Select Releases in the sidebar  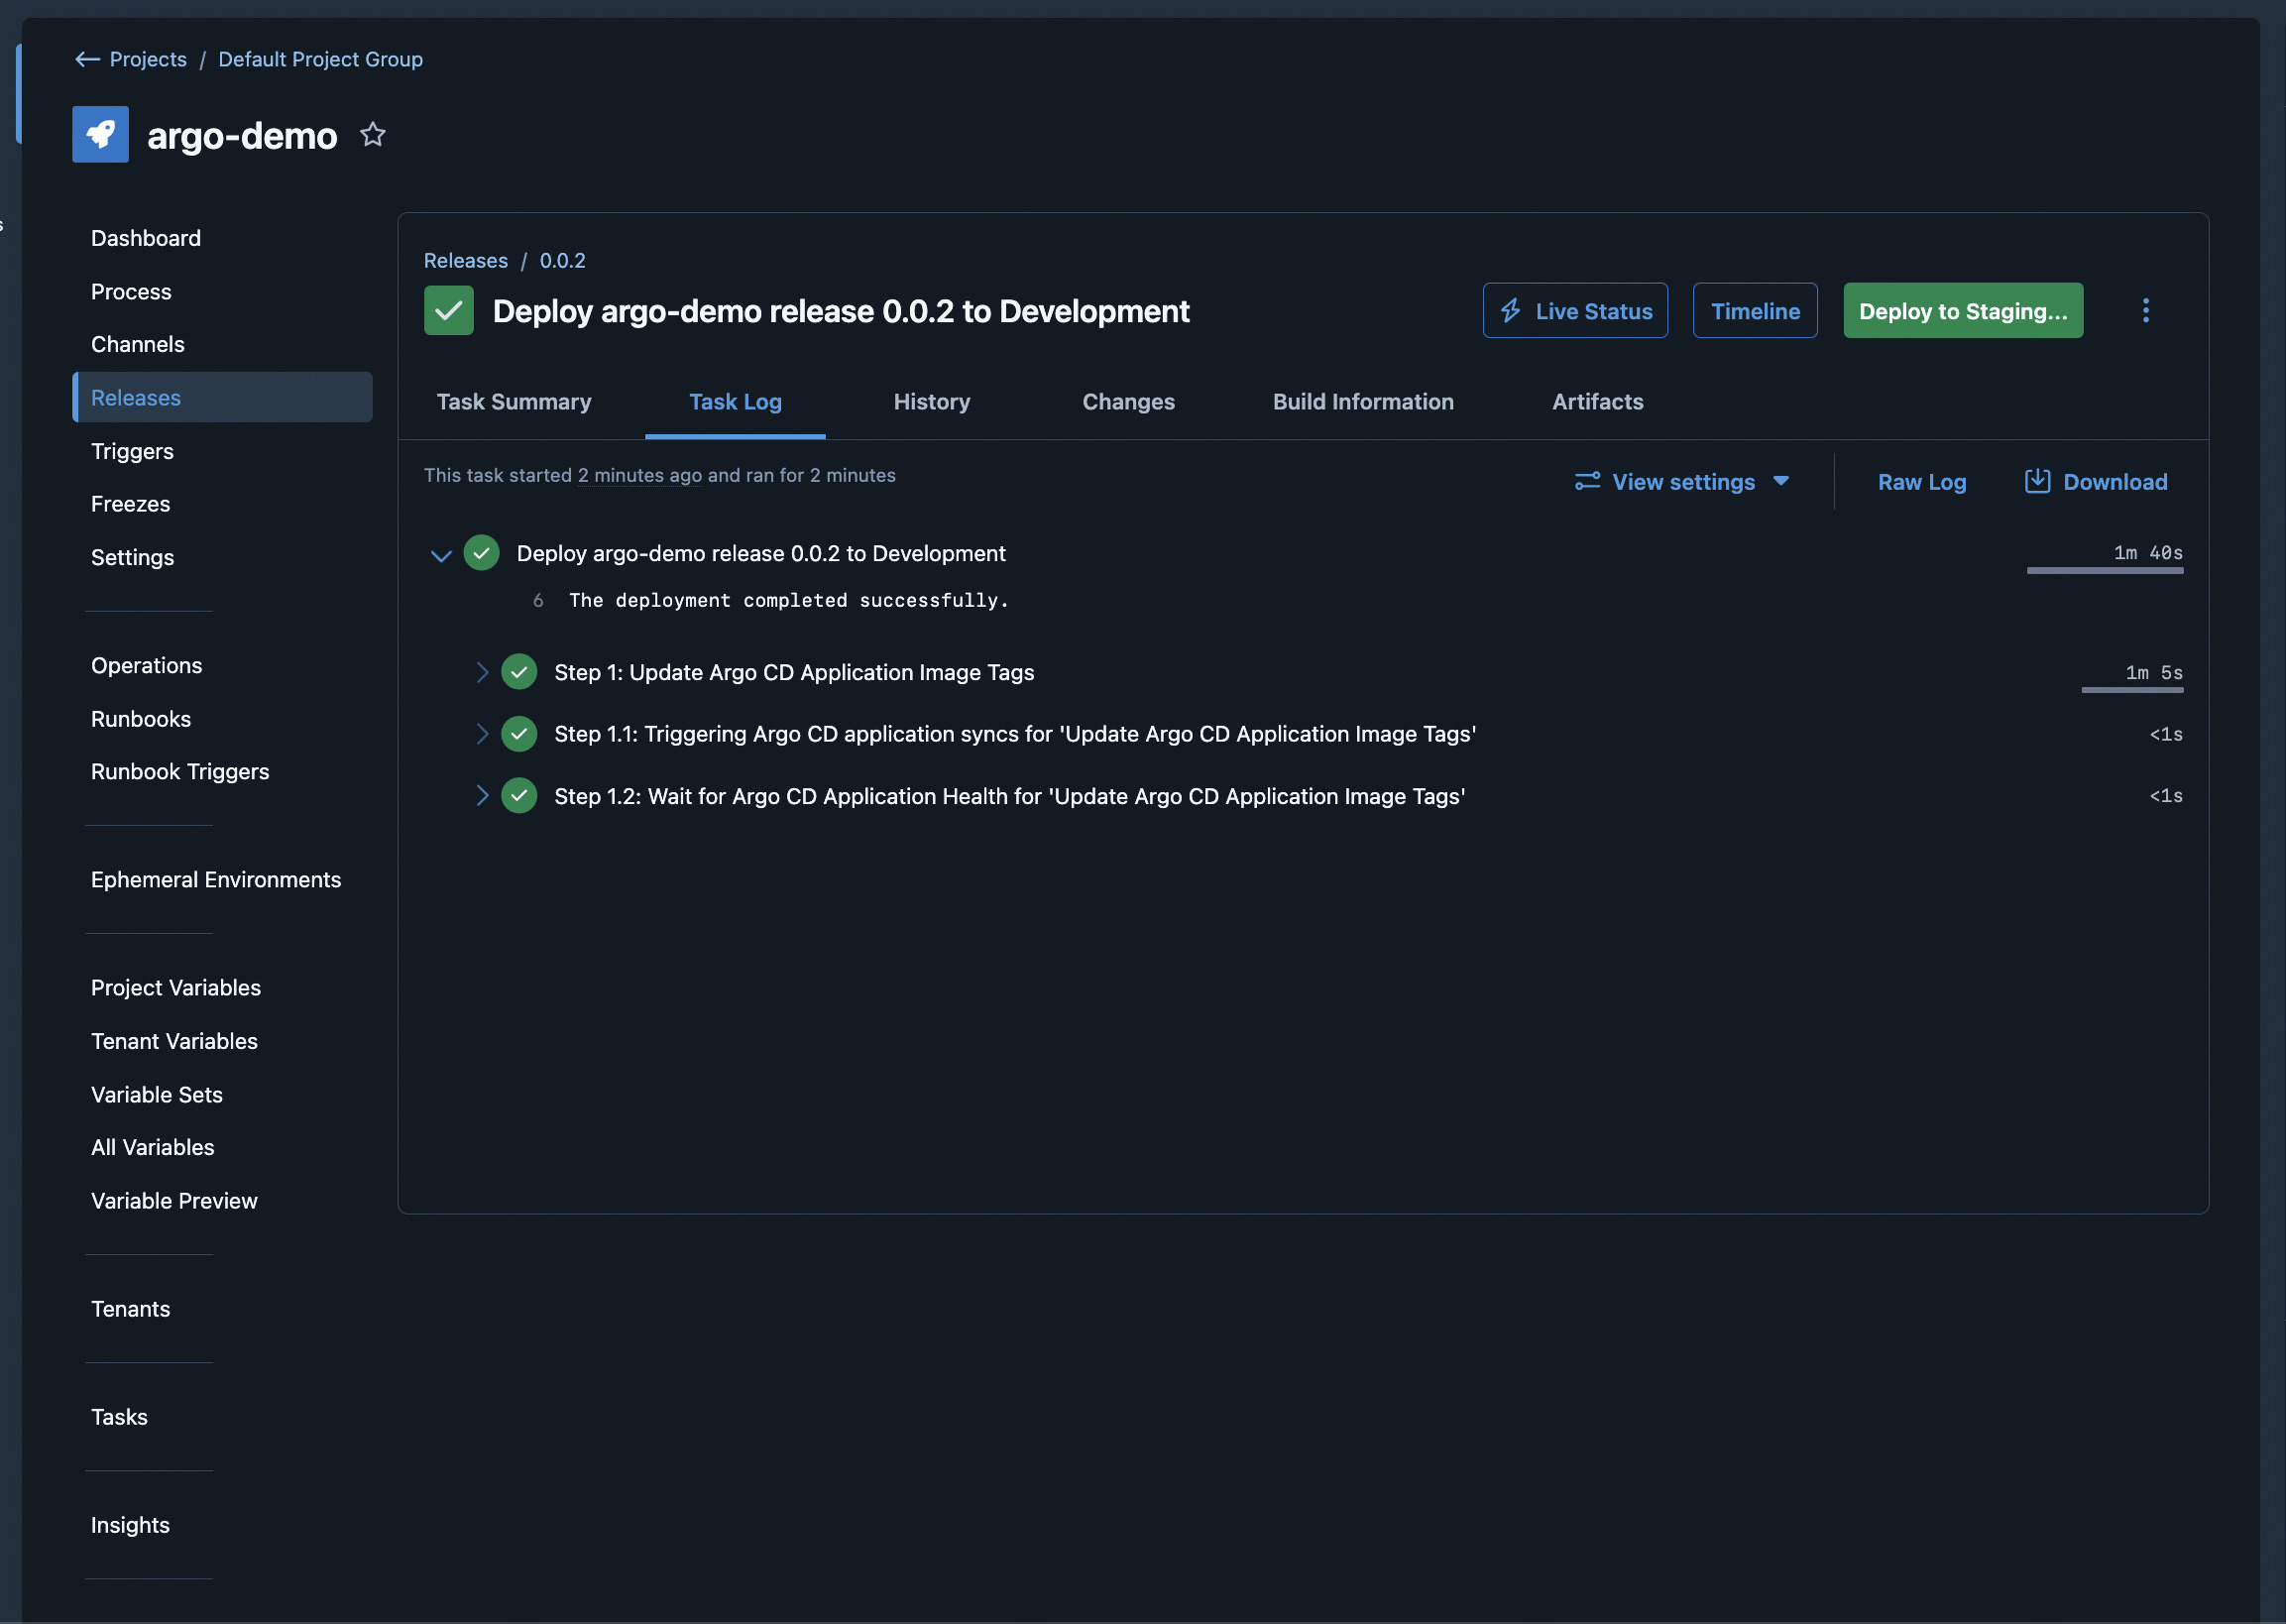(222, 398)
